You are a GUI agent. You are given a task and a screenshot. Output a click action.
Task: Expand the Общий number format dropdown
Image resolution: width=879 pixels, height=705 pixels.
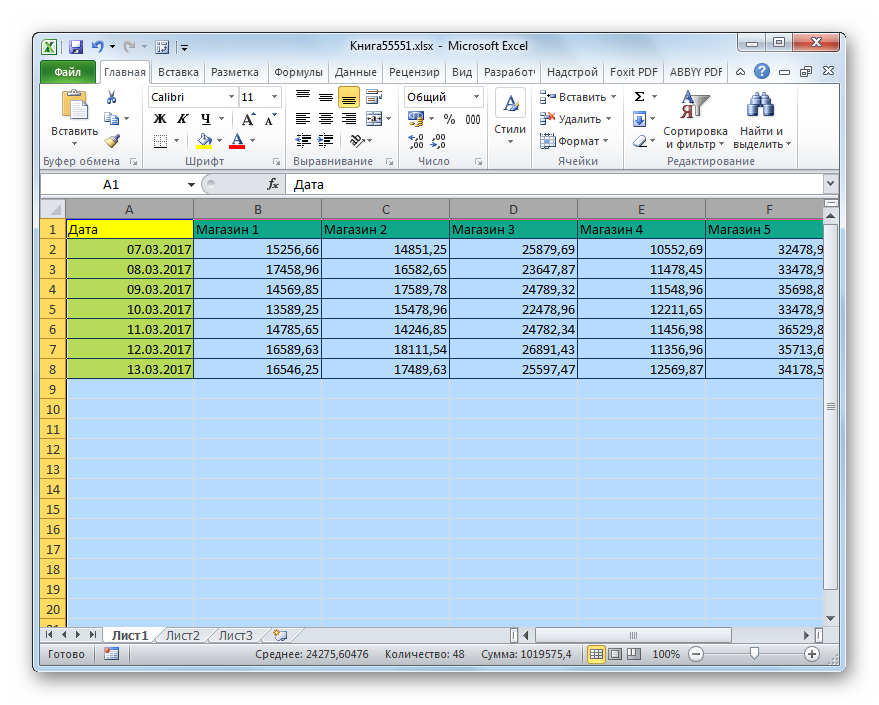pyautogui.click(x=475, y=97)
